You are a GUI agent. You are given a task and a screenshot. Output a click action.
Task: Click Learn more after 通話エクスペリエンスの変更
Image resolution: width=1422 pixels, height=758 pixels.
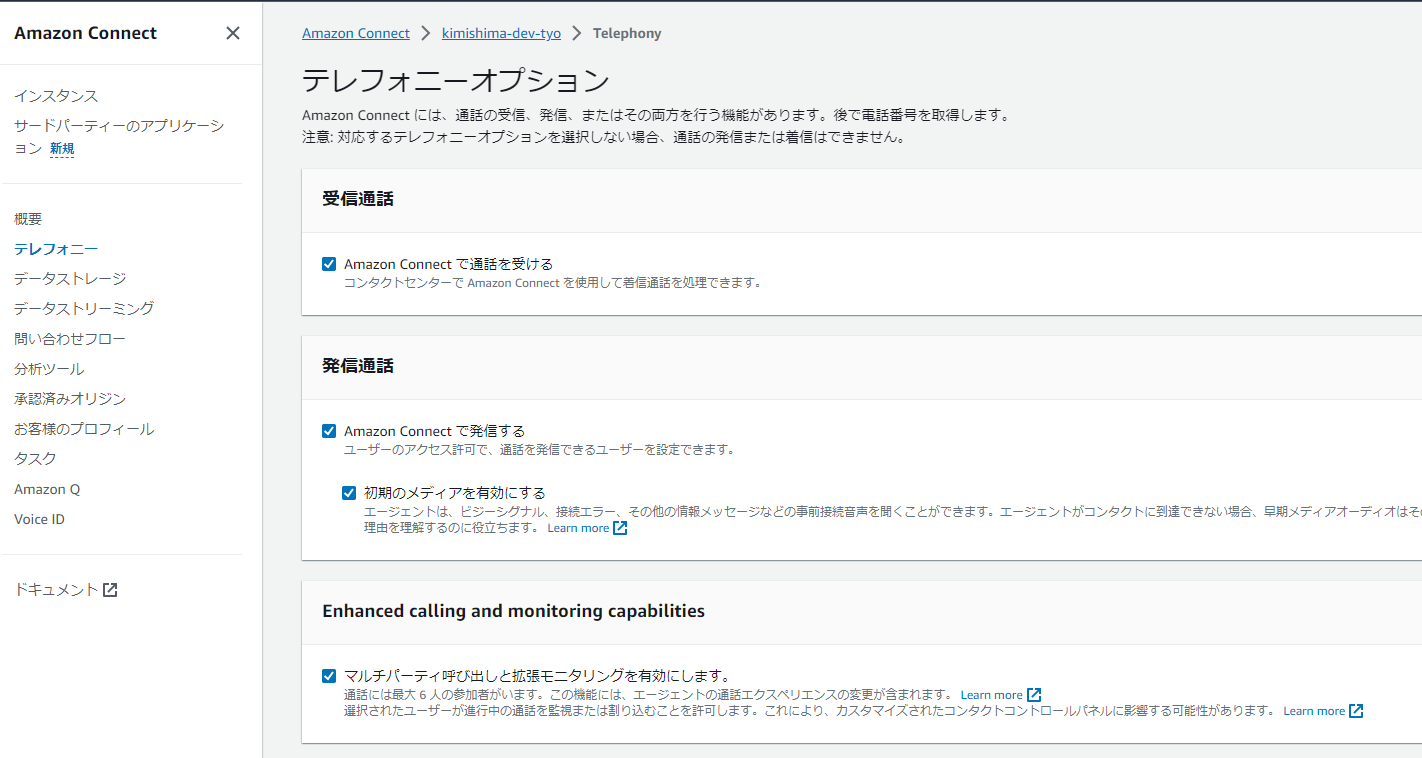992,695
